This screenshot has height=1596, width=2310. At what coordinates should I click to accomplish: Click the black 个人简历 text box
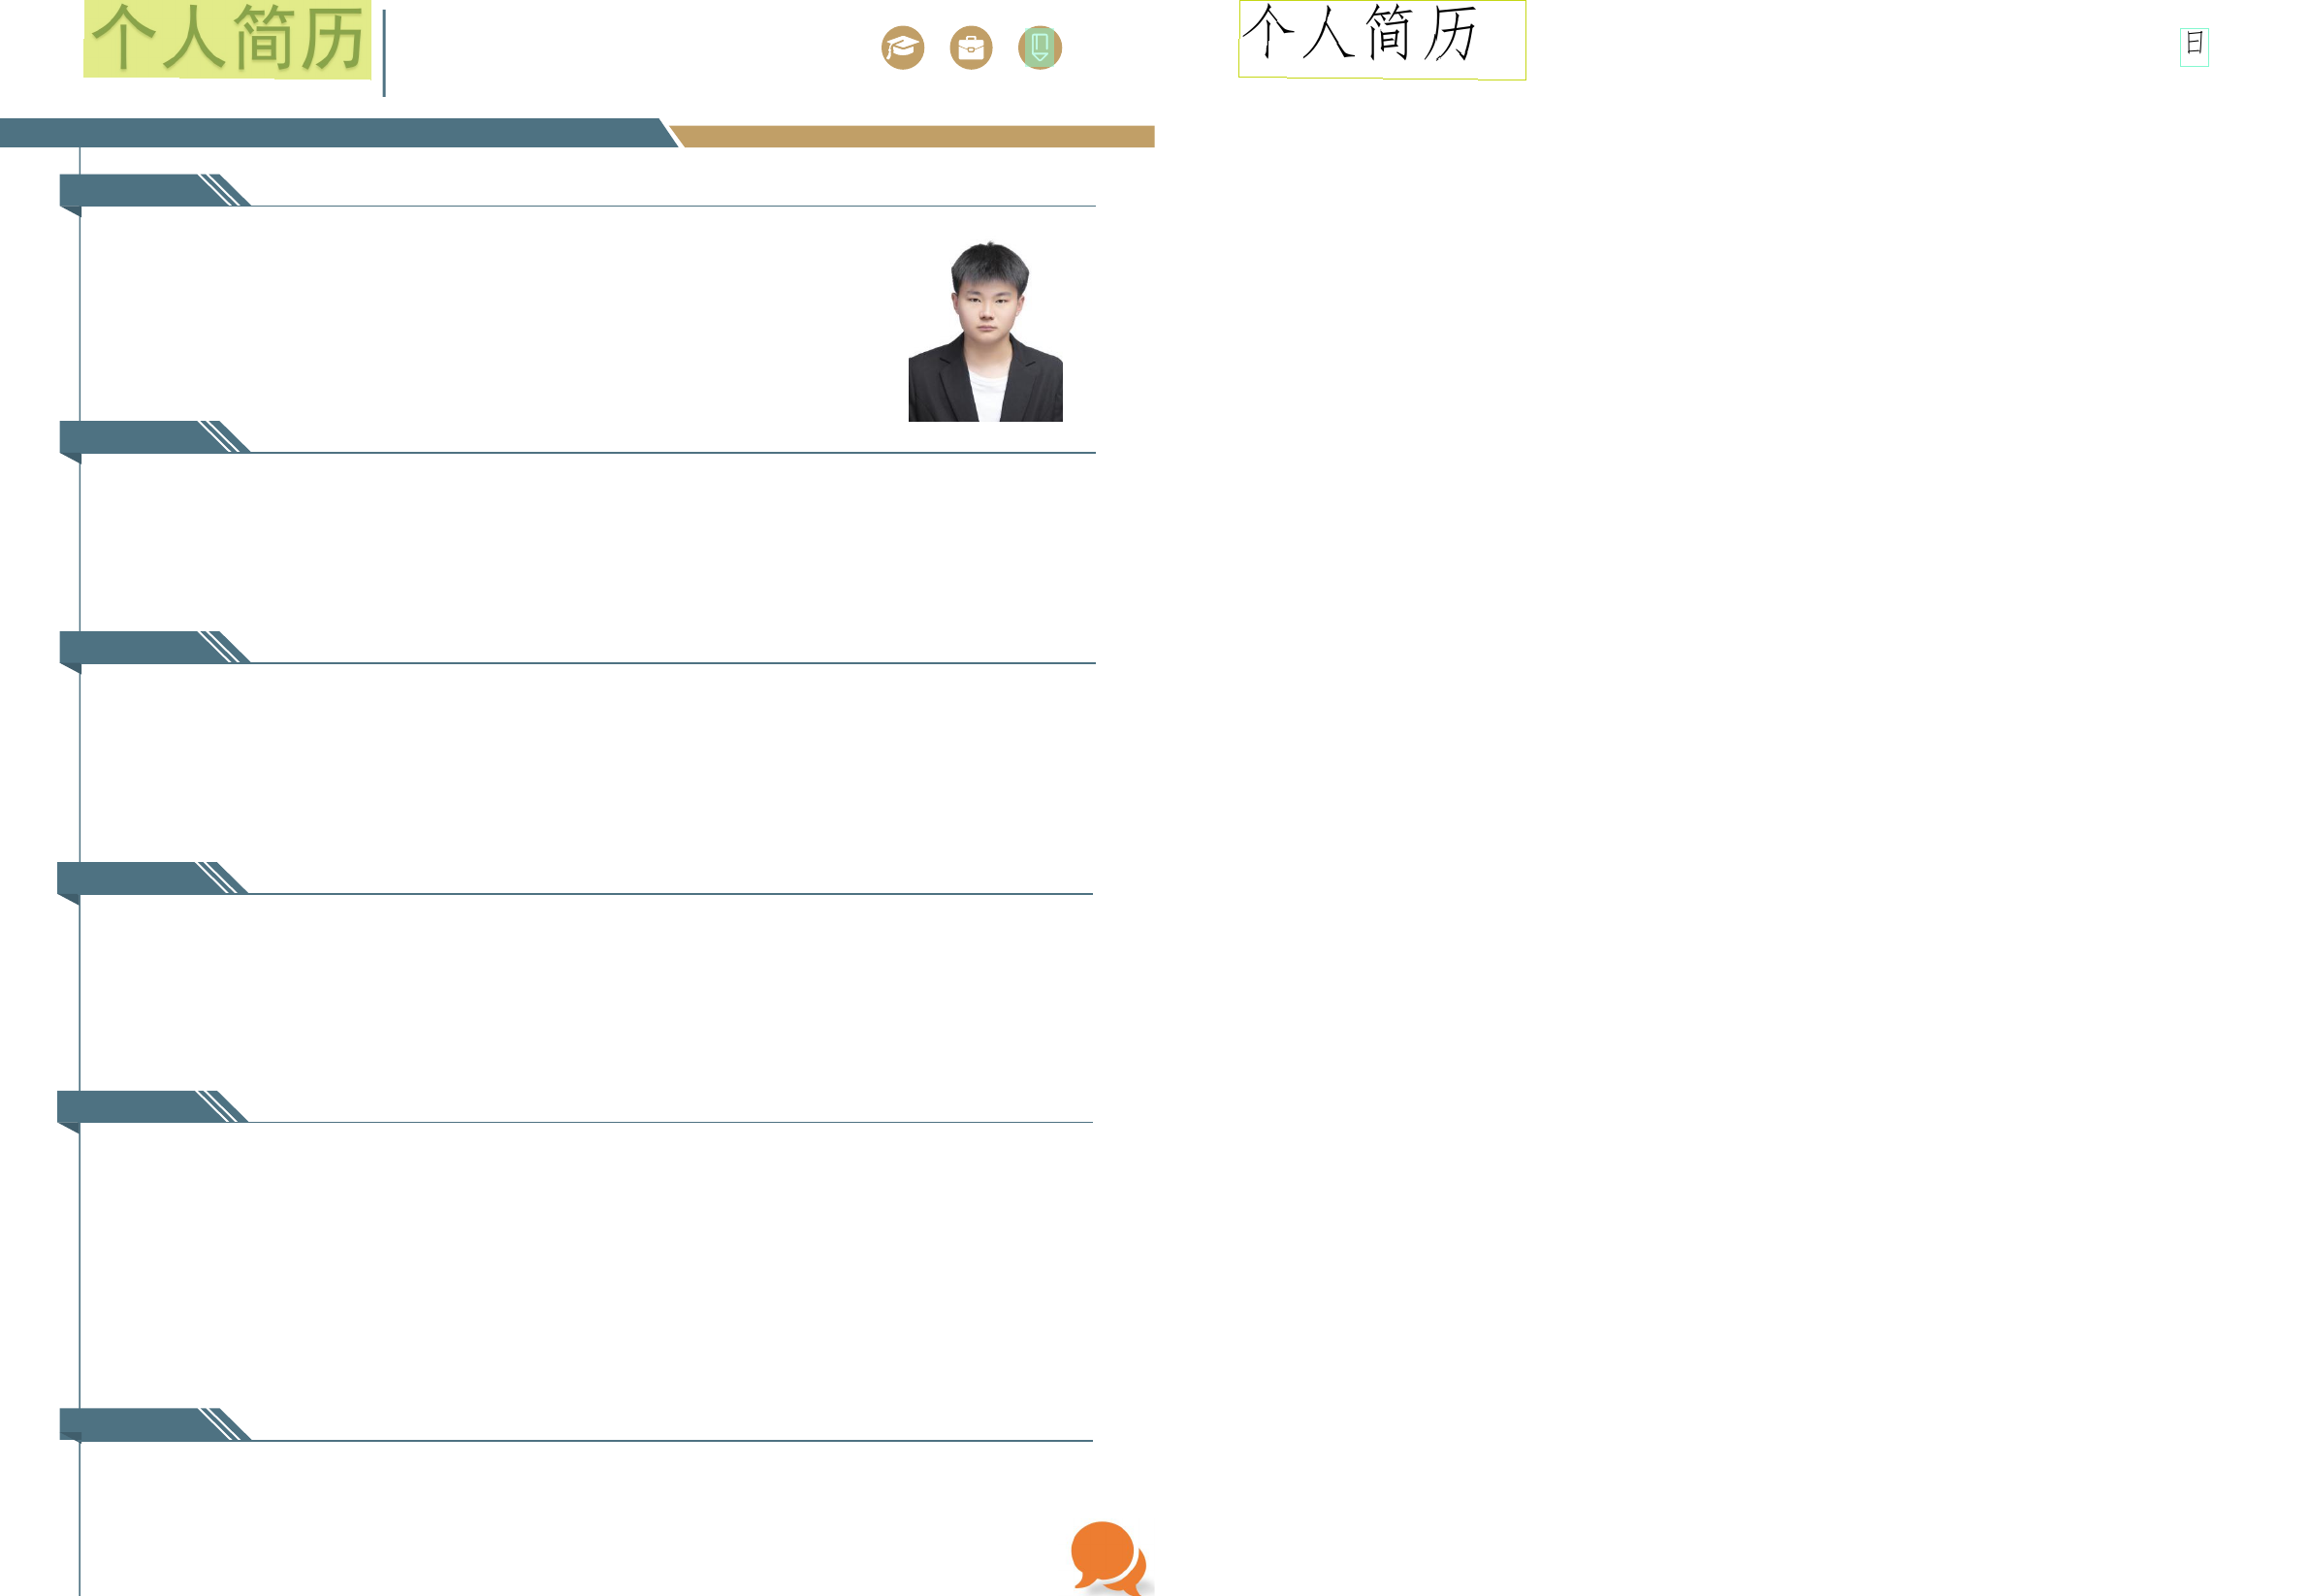[1381, 39]
